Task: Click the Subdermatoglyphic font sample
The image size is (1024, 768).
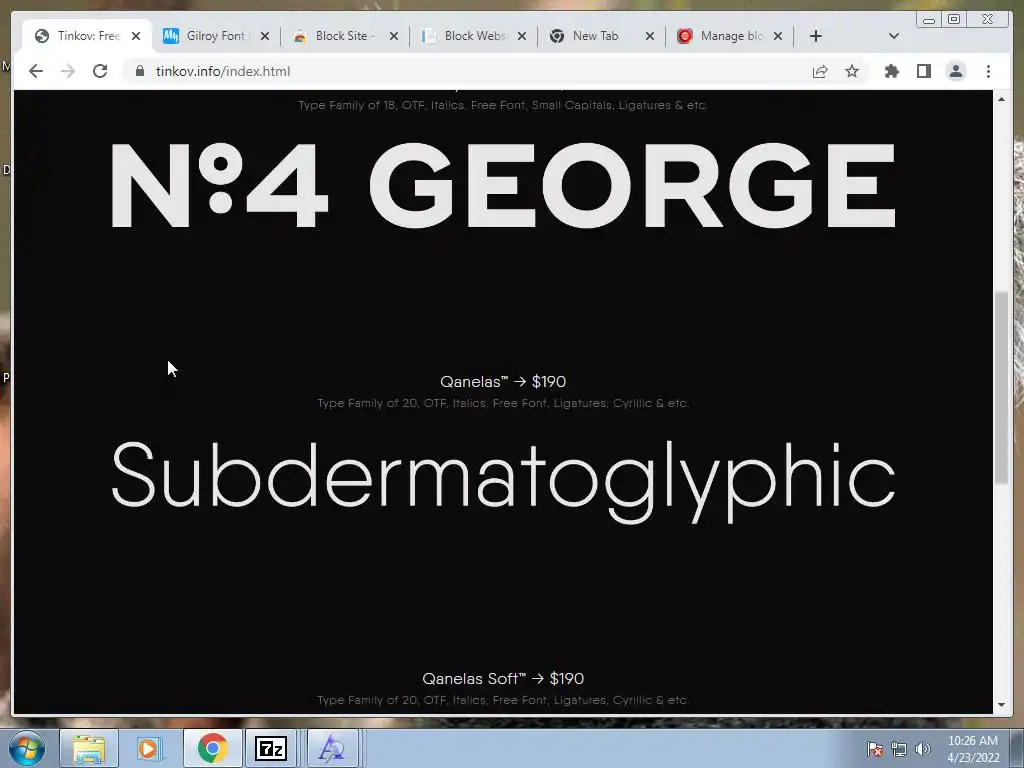Action: click(503, 481)
